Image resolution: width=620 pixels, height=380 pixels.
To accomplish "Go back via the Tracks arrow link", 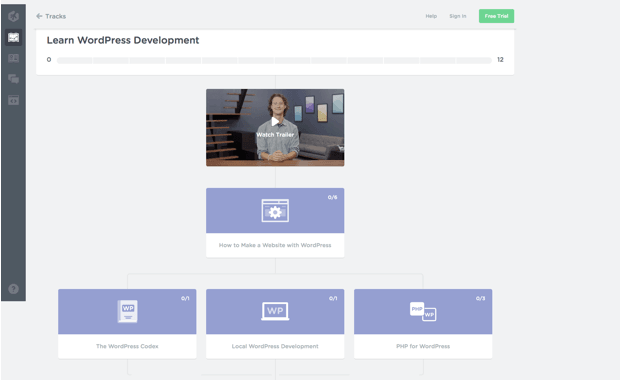I will click(x=51, y=16).
